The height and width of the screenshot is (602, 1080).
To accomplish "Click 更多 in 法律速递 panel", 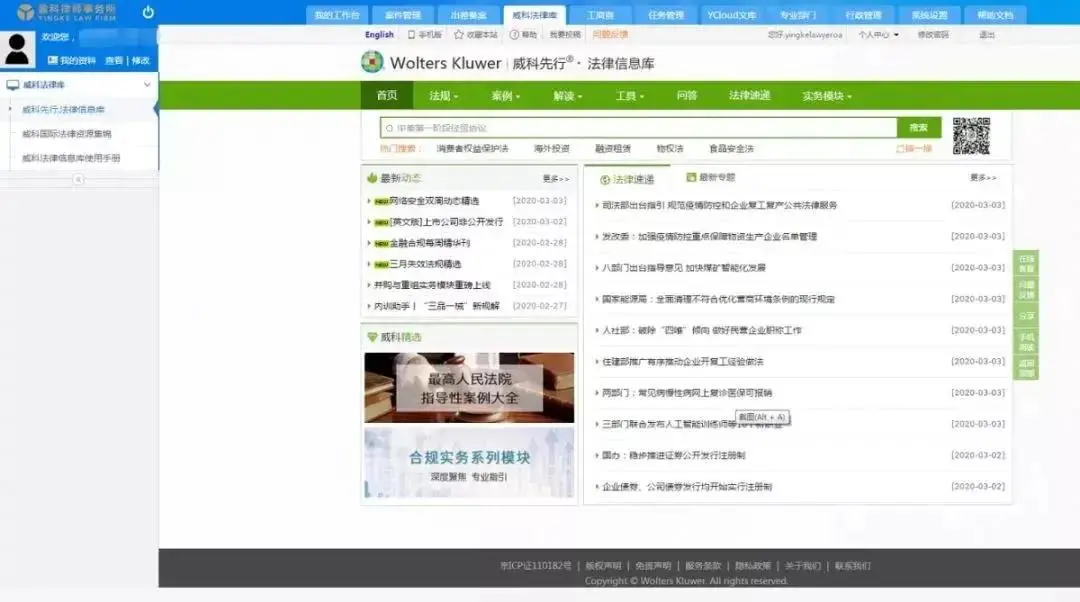I will 983,178.
